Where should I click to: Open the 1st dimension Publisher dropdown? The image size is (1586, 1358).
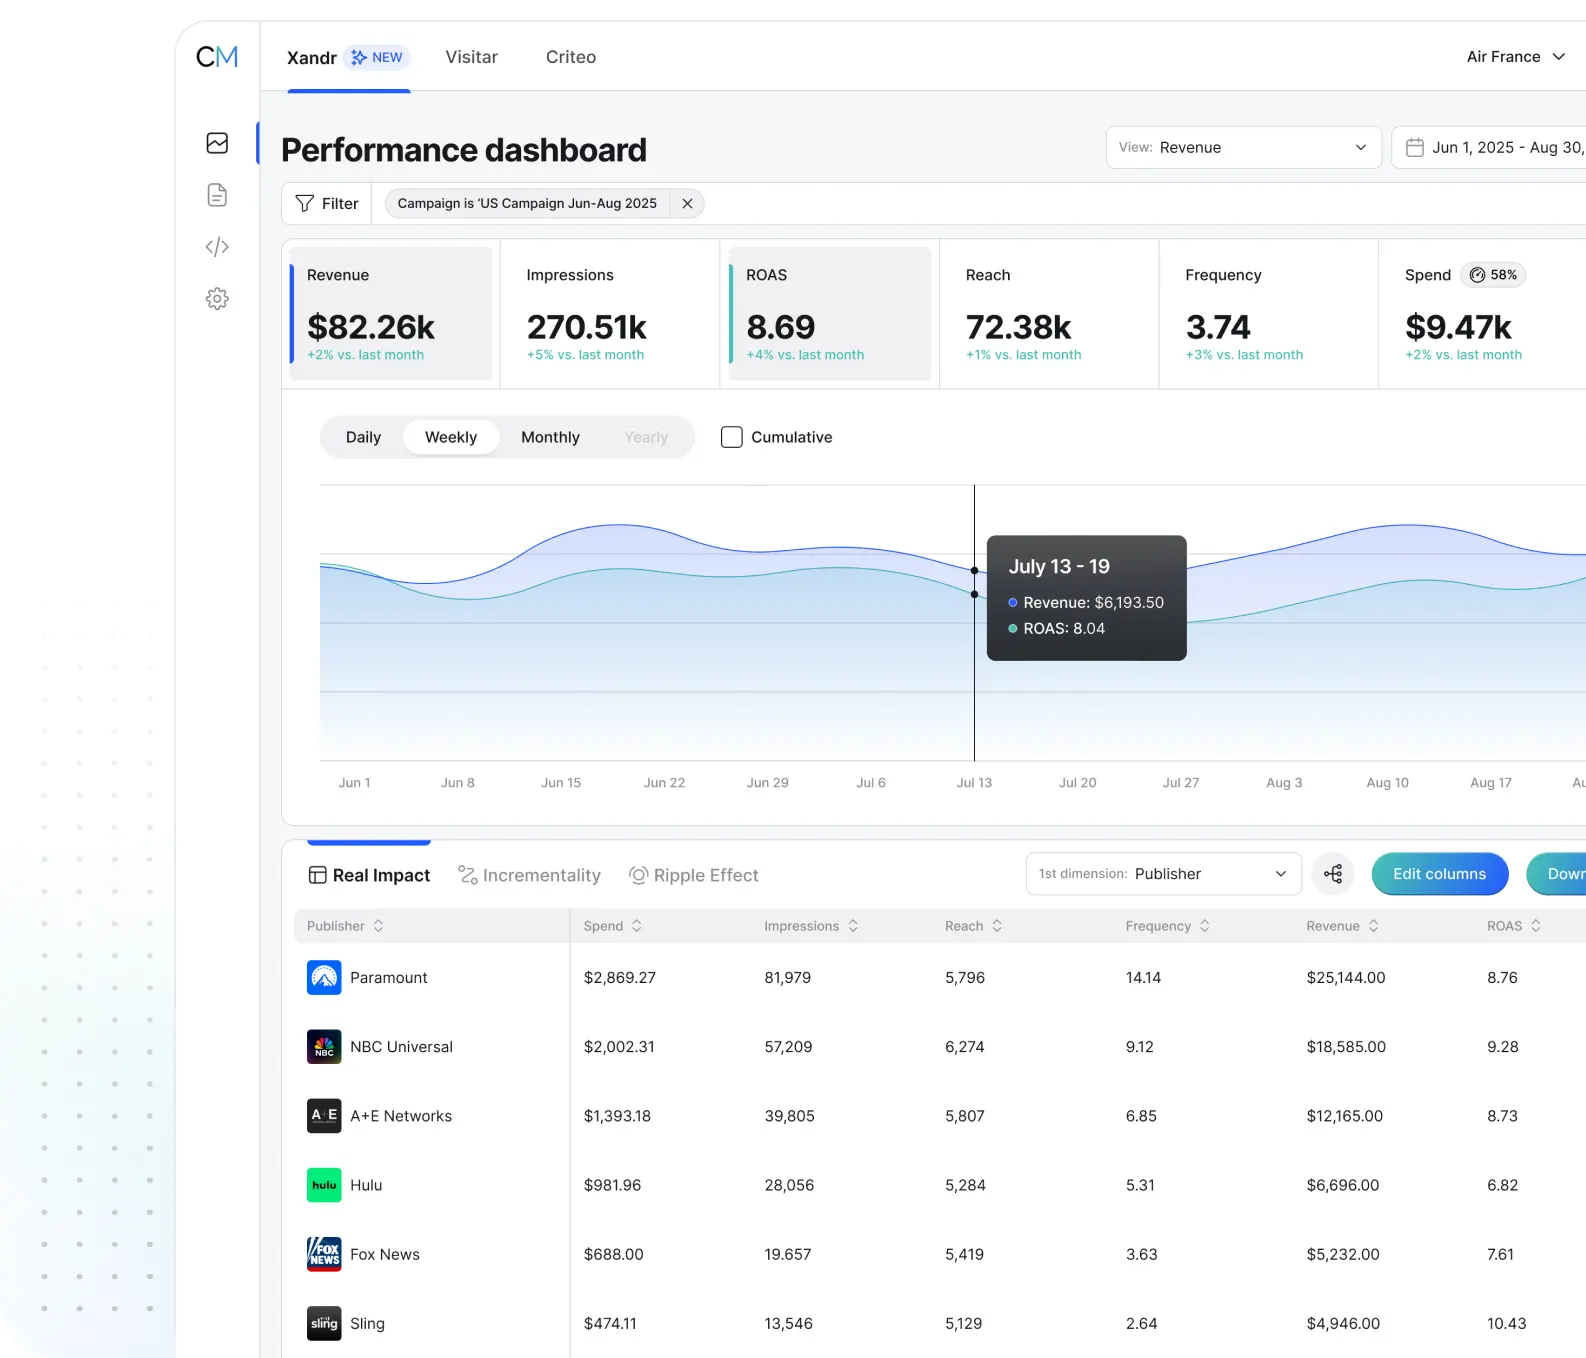point(1163,874)
